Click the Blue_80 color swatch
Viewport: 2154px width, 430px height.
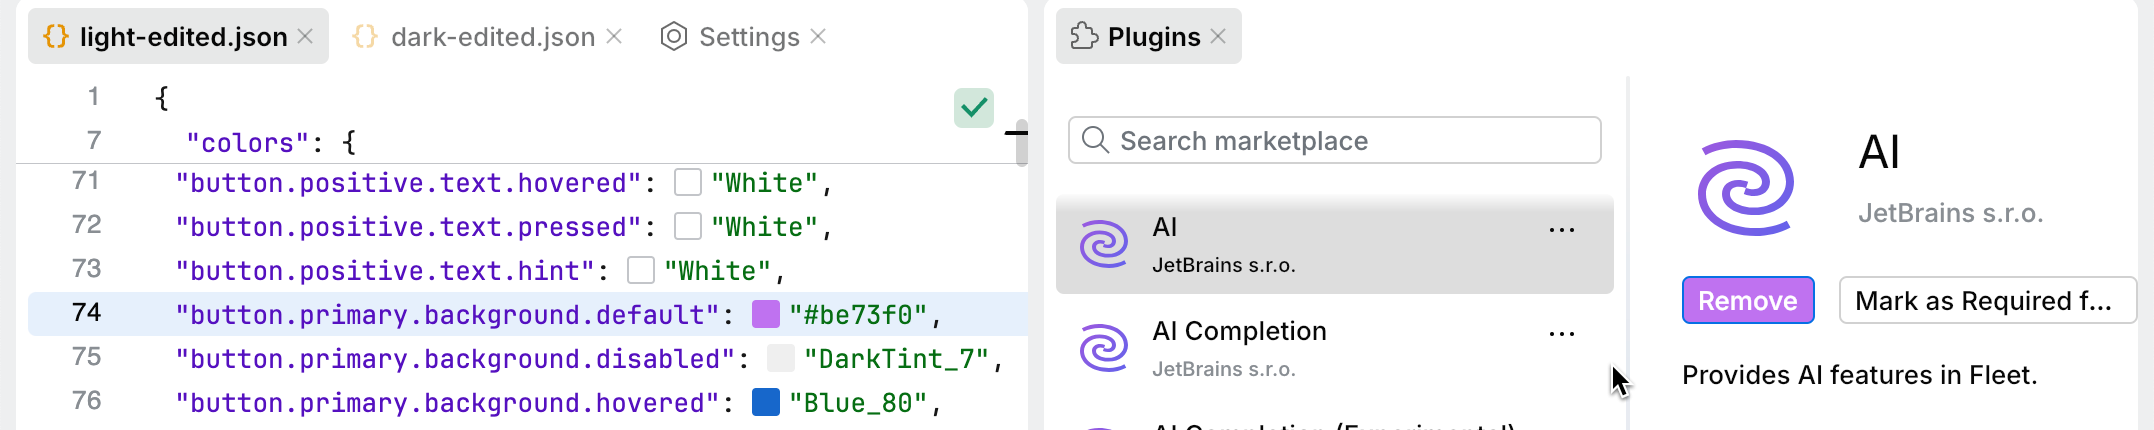tap(765, 403)
